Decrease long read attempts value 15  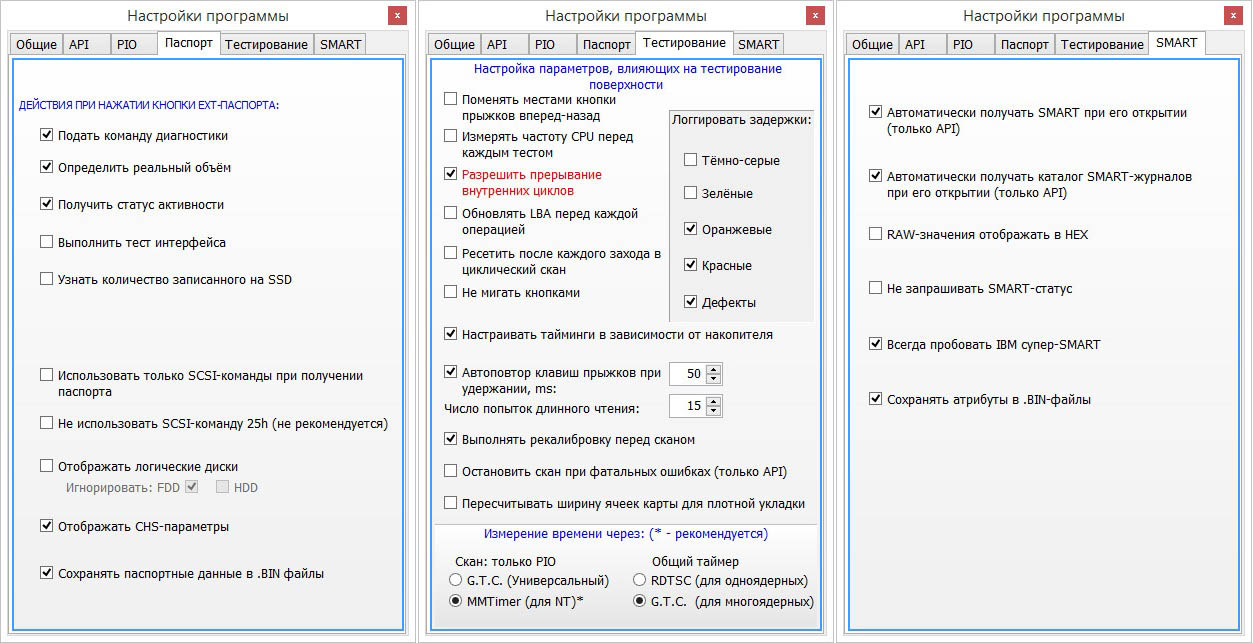pos(713,411)
